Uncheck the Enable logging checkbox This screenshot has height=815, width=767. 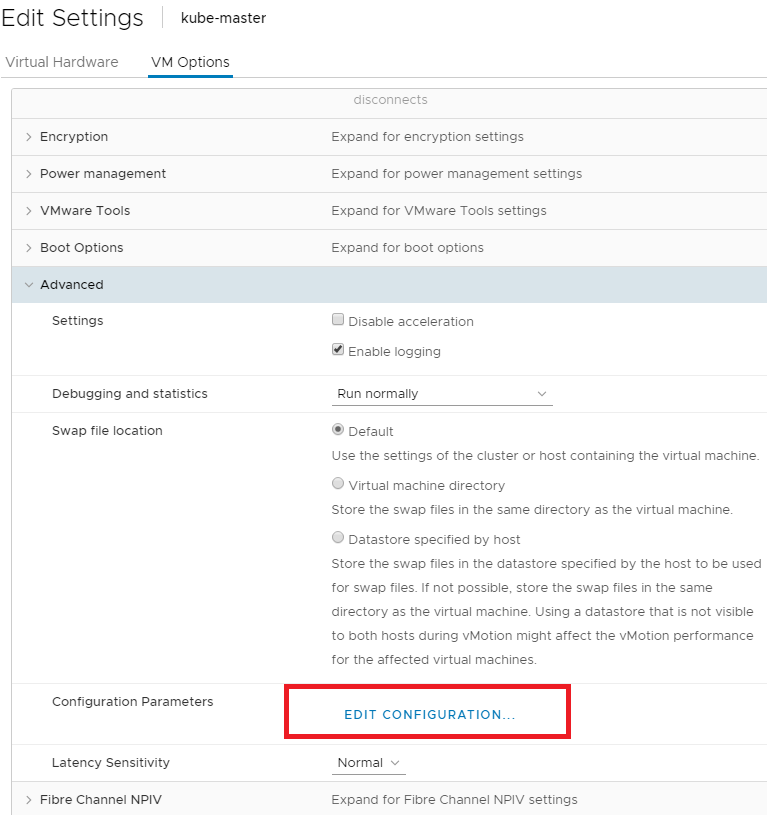click(x=338, y=351)
